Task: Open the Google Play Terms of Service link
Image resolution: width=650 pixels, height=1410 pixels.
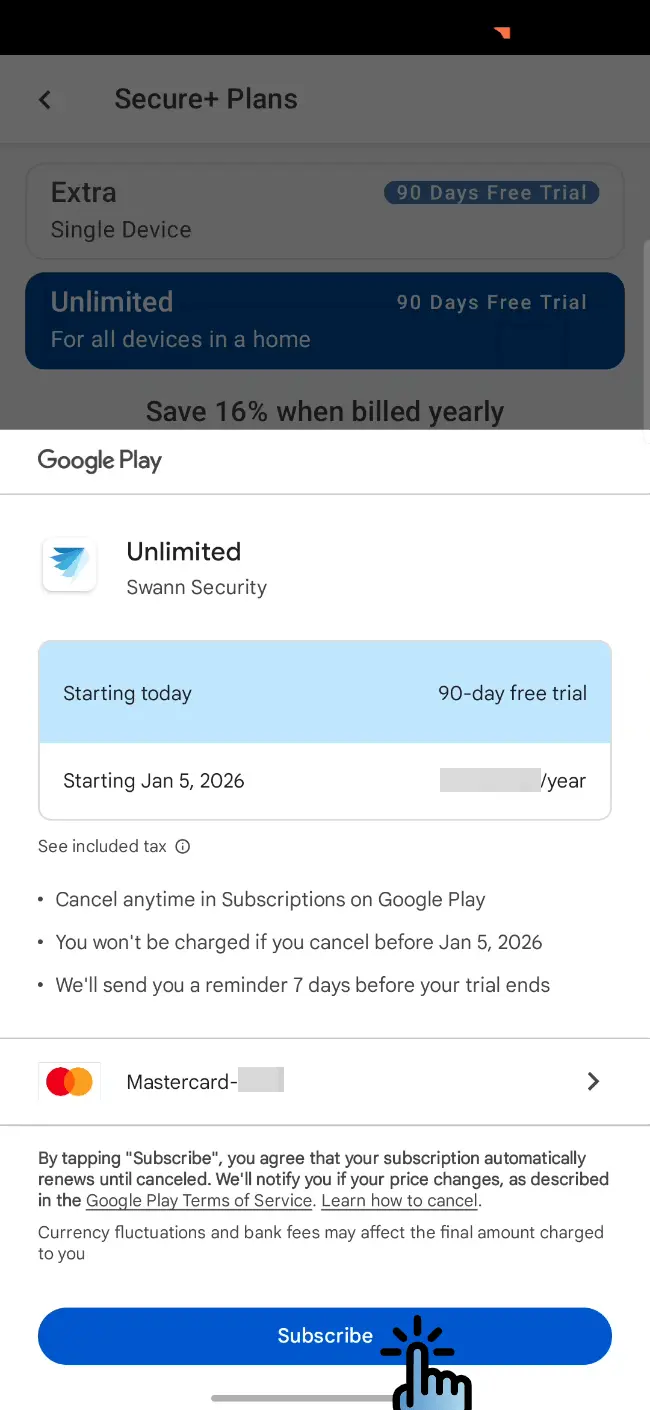Action: click(200, 1200)
